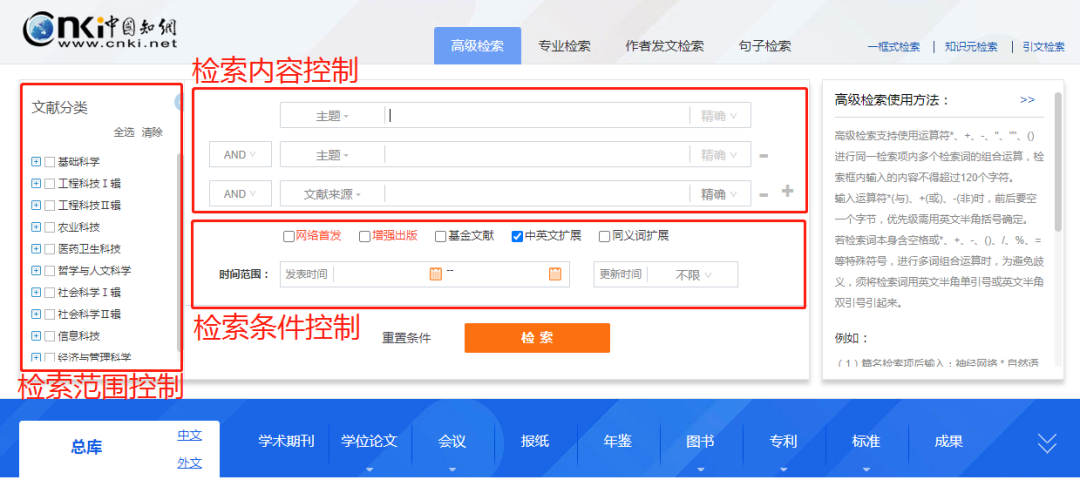Expand 医药卫生科技 tree node
Viewport: 1080px width, 500px height.
[x=36, y=249]
